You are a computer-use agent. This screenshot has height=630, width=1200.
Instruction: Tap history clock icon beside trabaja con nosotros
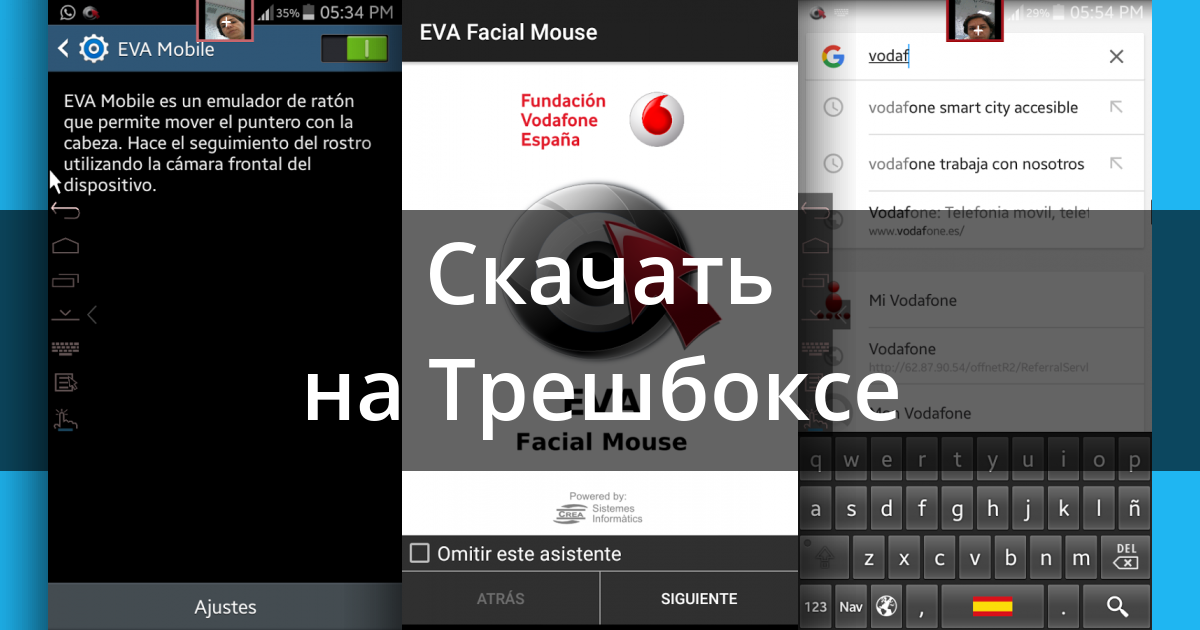832,163
